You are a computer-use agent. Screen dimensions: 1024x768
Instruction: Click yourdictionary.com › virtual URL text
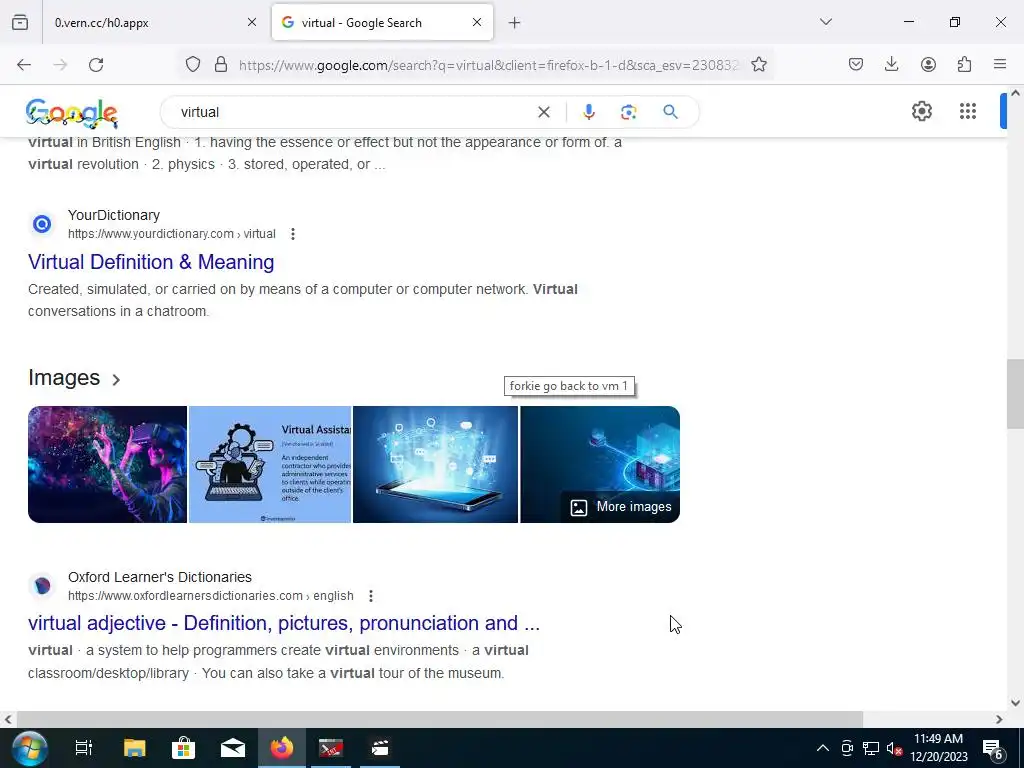point(172,234)
